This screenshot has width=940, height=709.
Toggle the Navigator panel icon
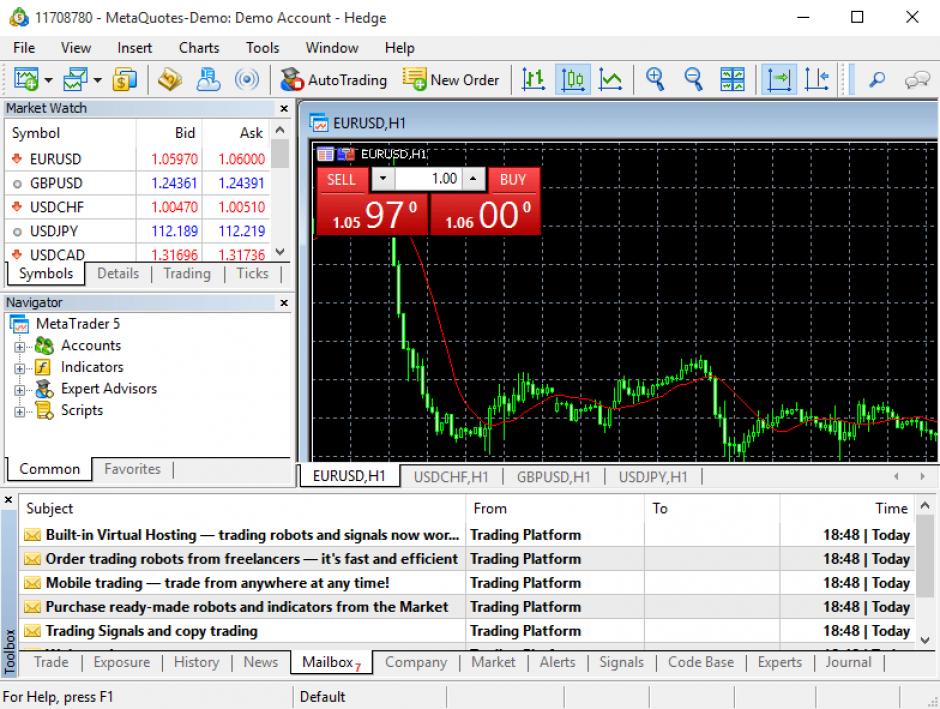[208, 79]
